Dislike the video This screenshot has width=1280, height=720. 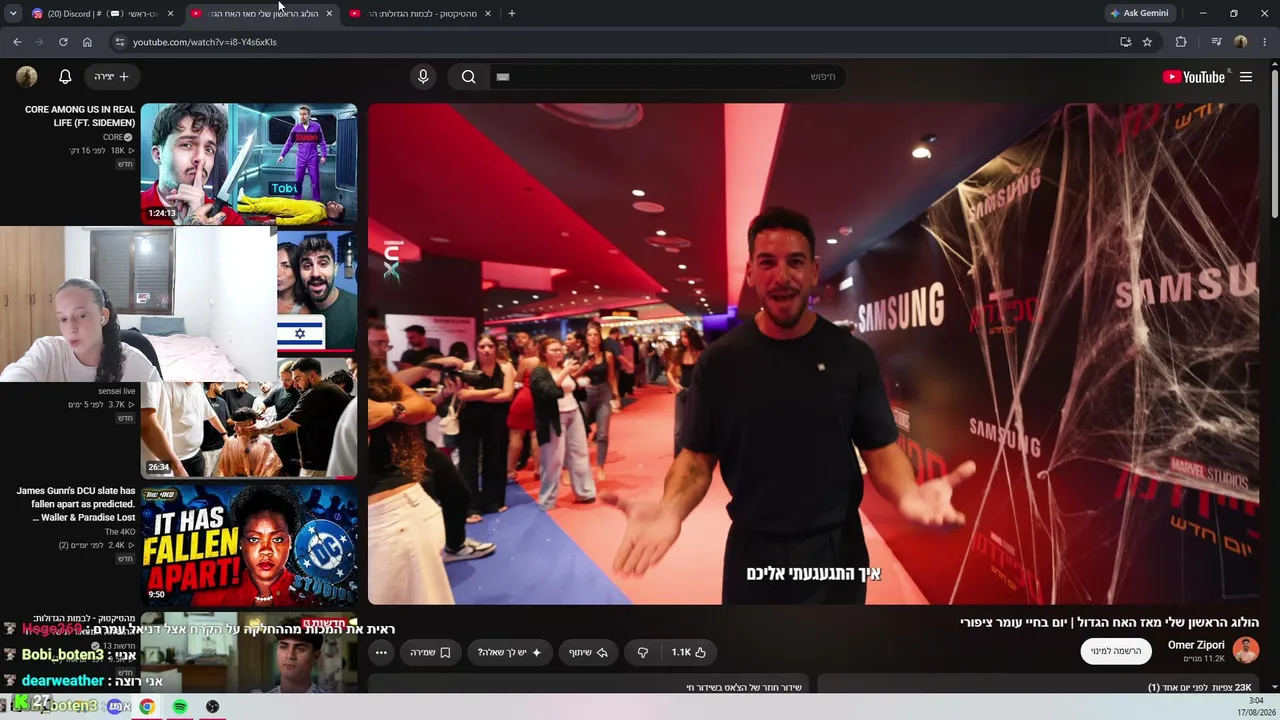pyautogui.click(x=642, y=652)
